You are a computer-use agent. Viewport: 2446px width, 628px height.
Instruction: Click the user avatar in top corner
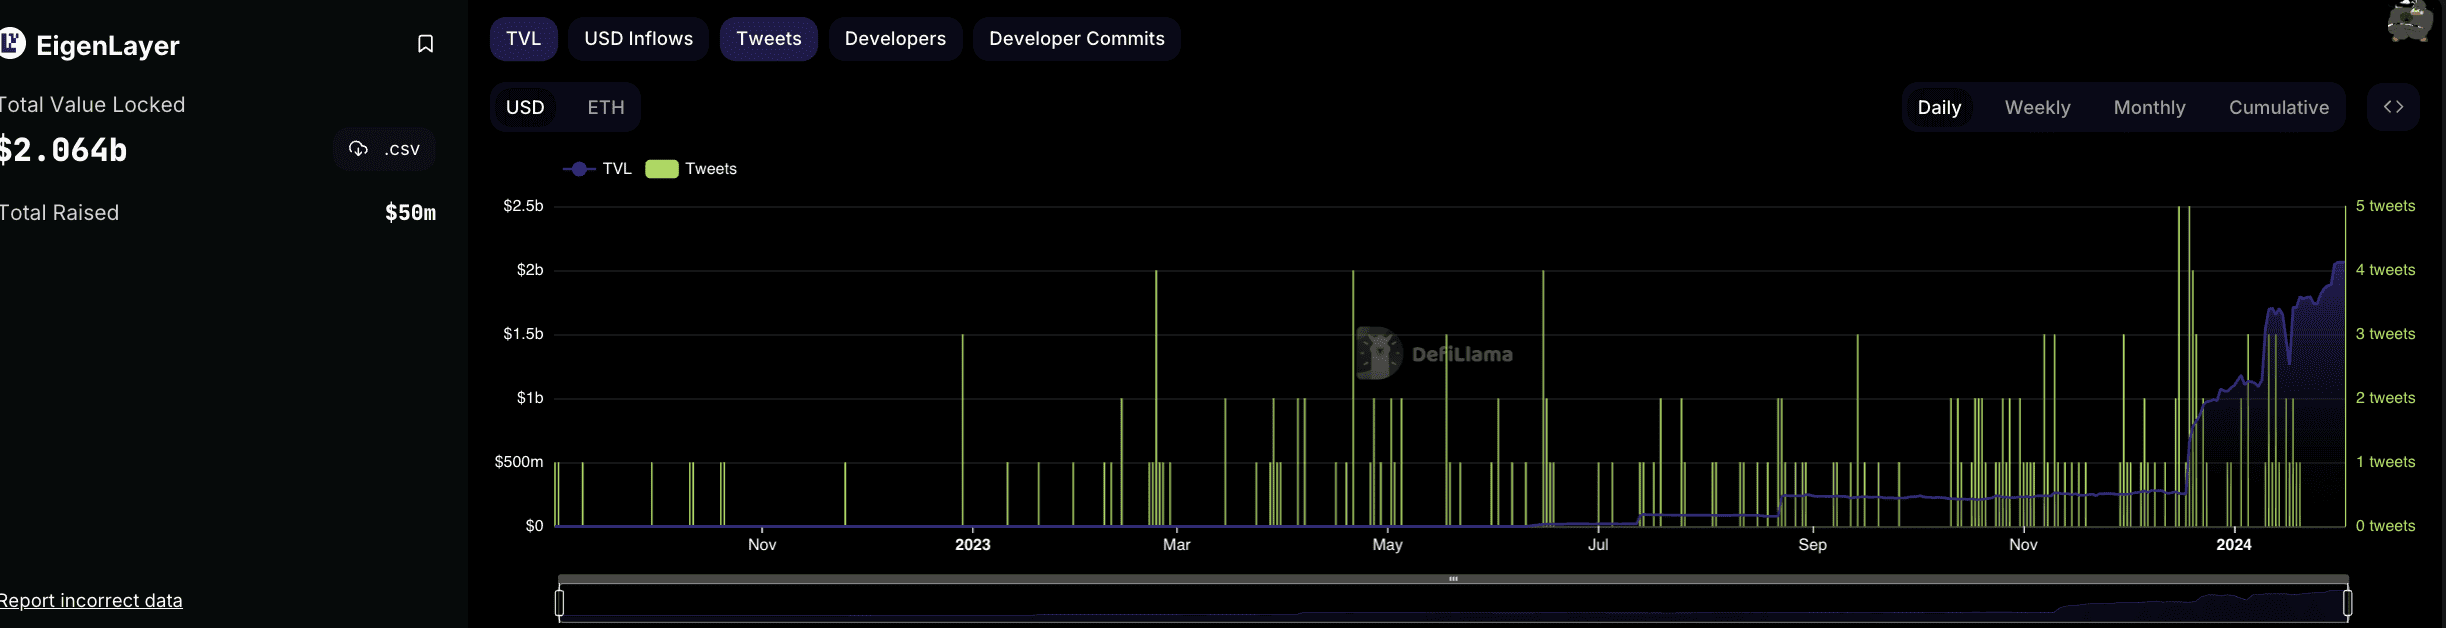(2409, 20)
